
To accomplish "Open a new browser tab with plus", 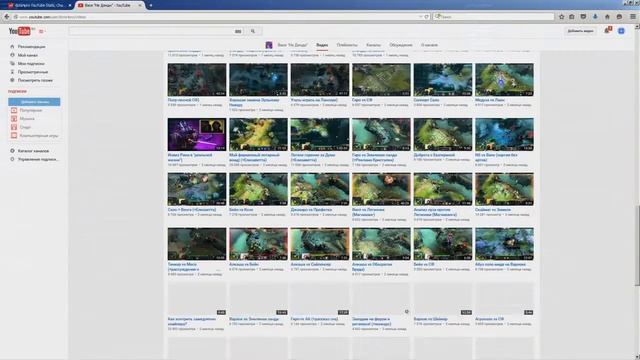I will click(151, 5).
